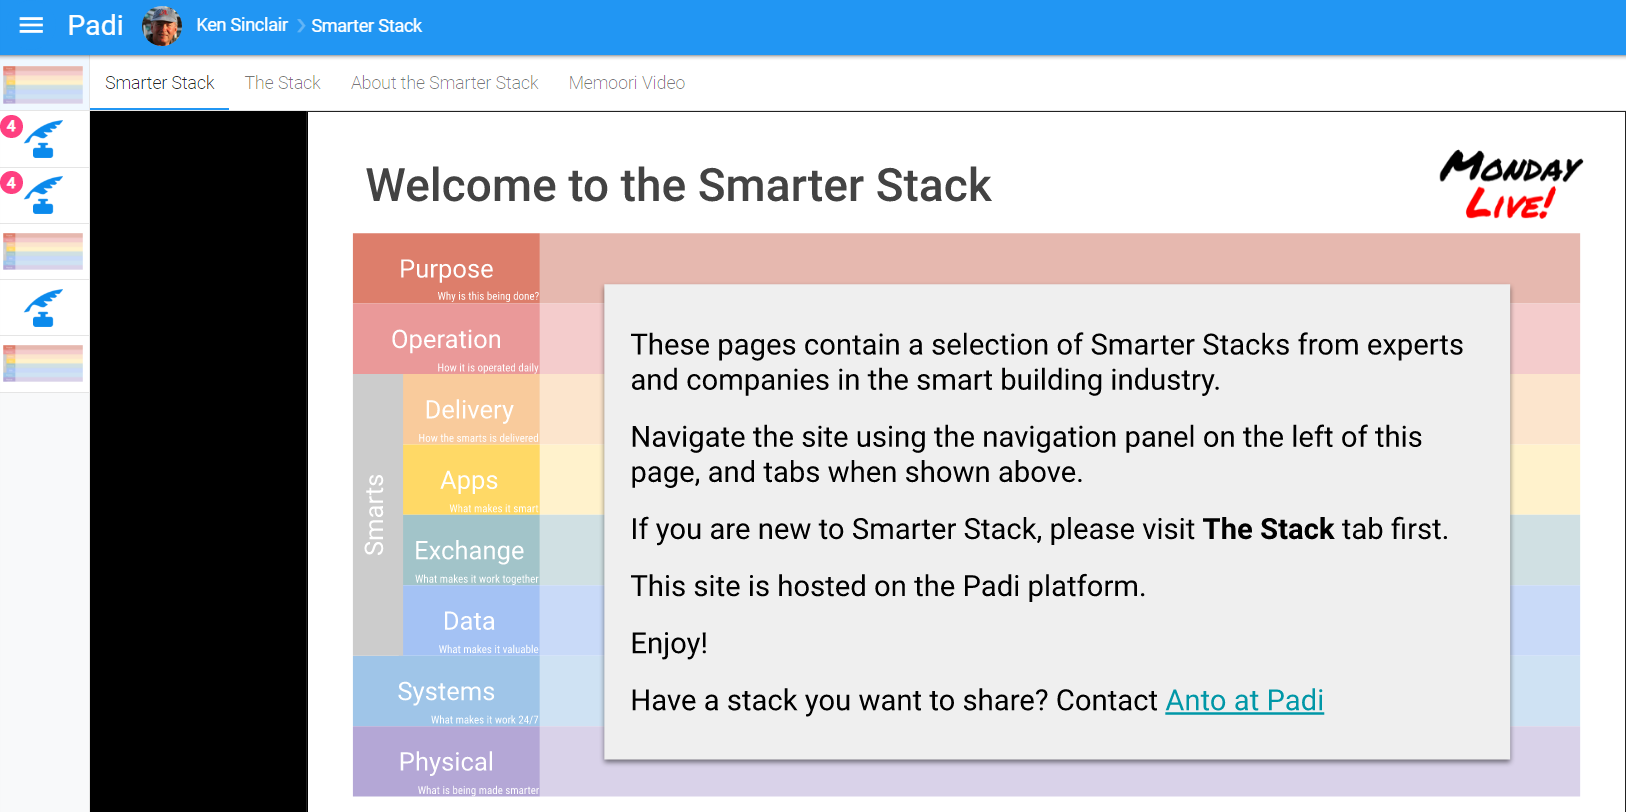
Task: Open the Memoori Video tab
Action: pos(627,83)
